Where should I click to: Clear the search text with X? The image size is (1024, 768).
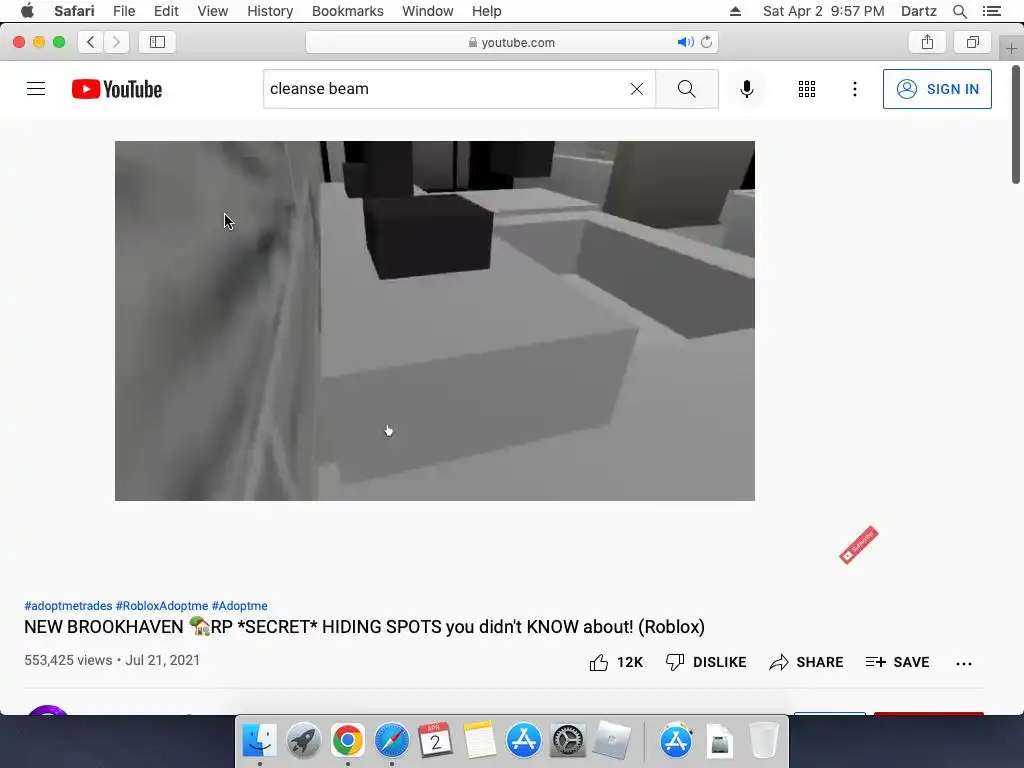pos(637,89)
